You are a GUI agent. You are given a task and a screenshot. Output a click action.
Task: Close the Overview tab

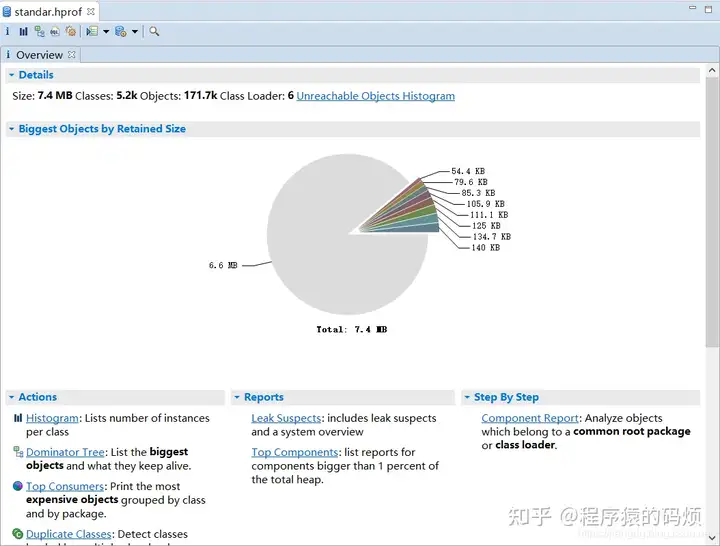[x=72, y=55]
